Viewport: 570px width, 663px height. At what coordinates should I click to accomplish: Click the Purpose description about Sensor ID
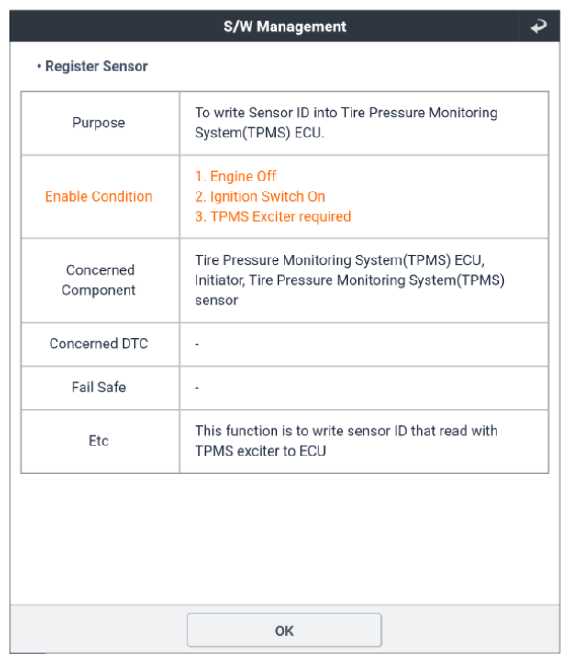click(346, 123)
